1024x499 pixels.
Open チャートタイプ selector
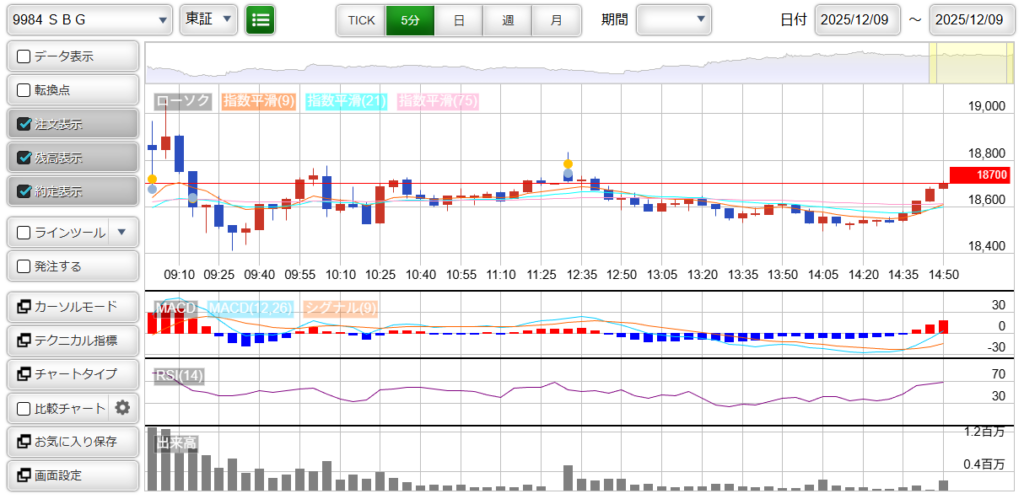tap(72, 374)
